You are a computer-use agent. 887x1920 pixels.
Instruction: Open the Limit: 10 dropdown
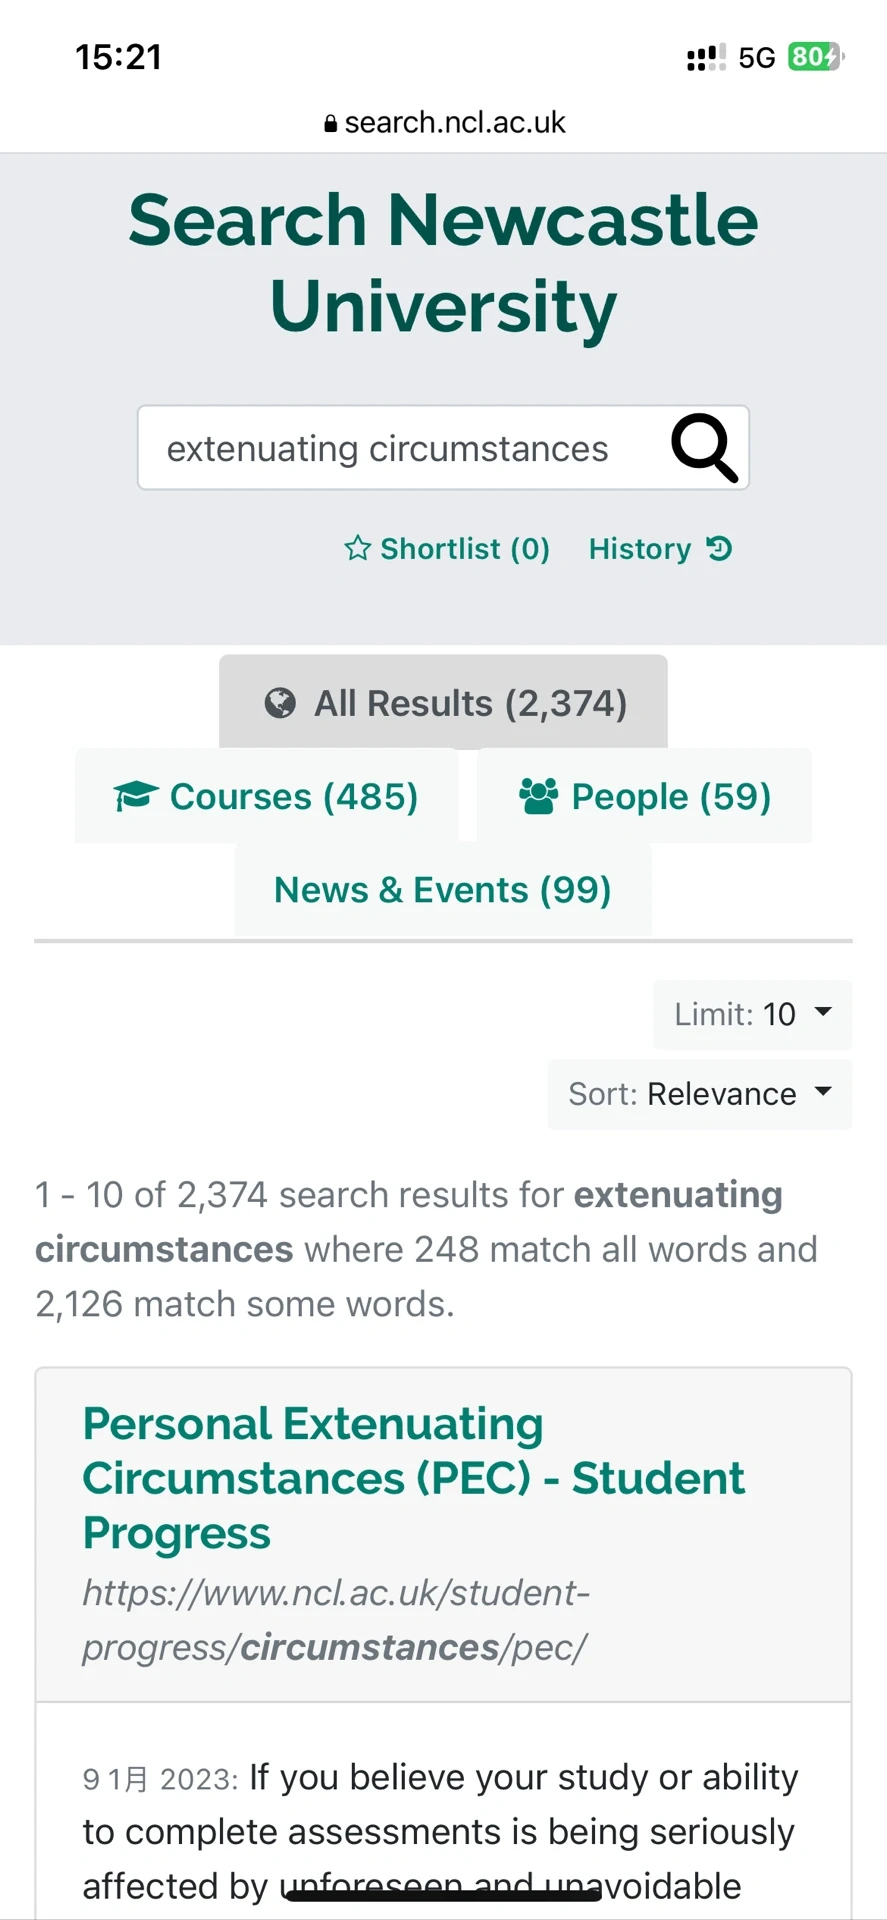tap(753, 1014)
